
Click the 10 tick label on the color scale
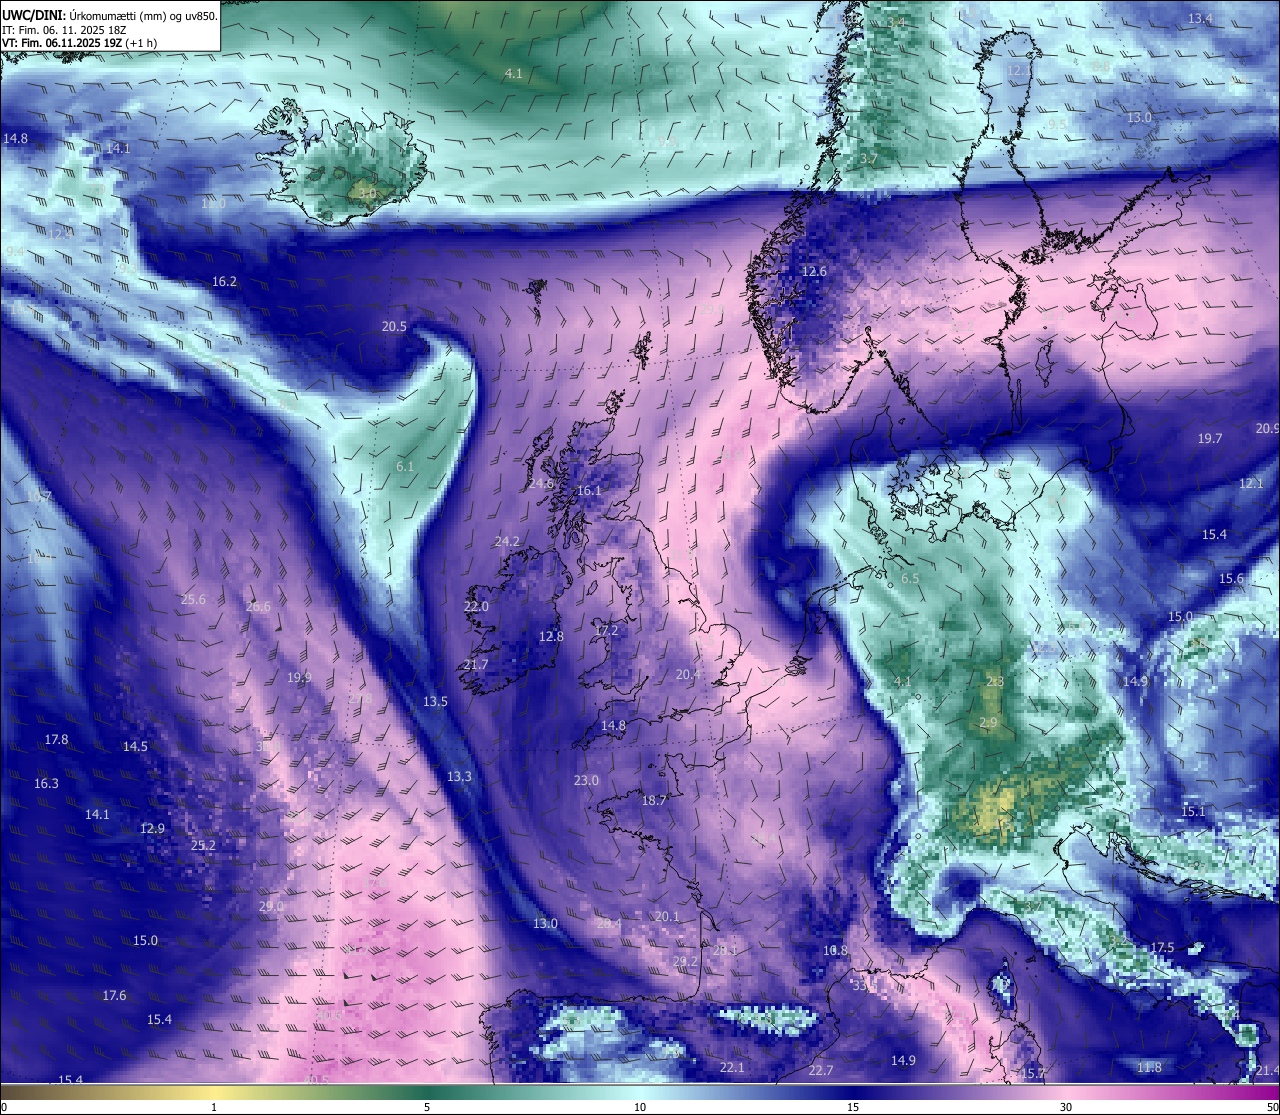640,1107
